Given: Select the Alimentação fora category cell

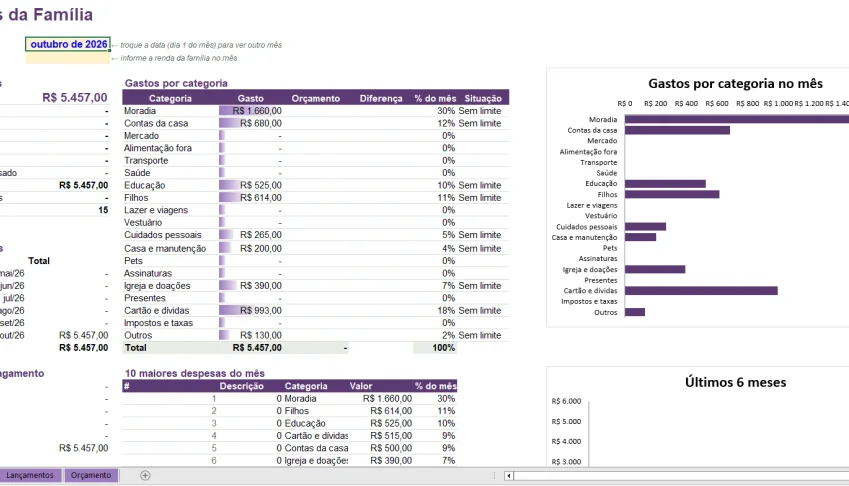Looking at the screenshot, I should (x=171, y=148).
